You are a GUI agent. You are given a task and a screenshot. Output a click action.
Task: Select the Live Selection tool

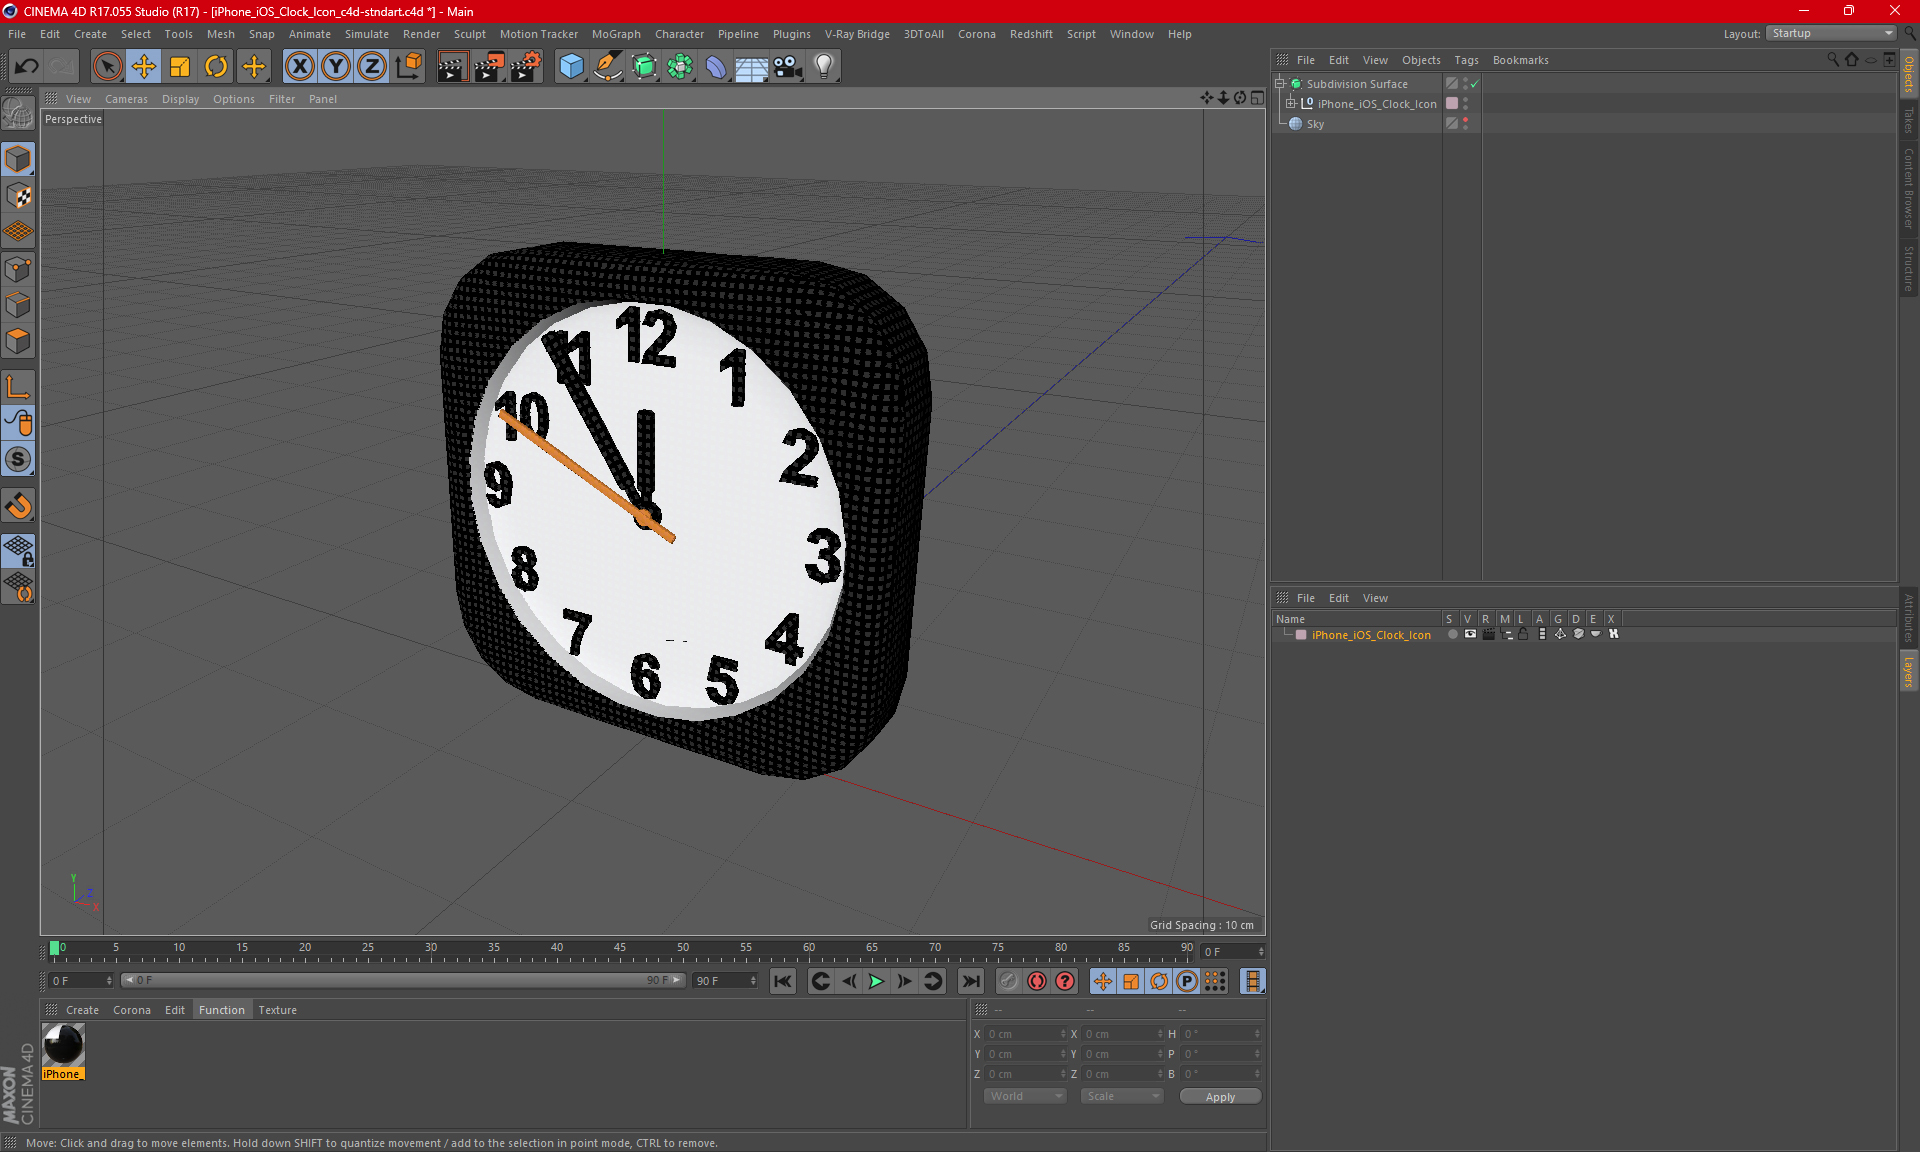click(x=107, y=67)
